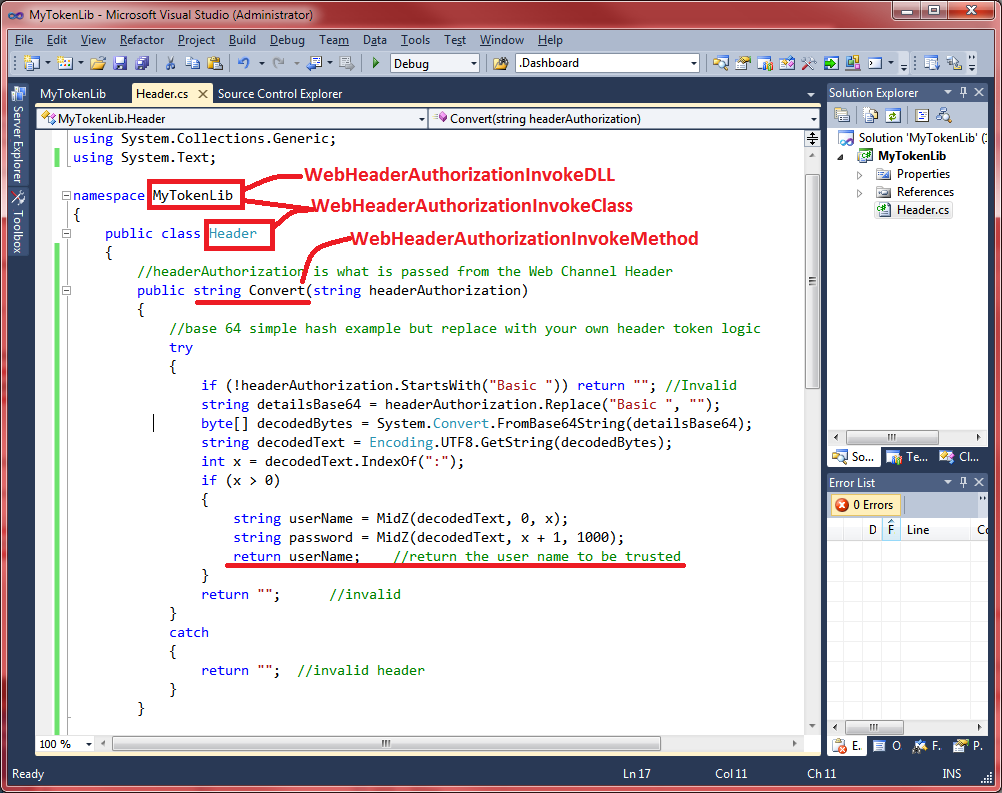Click Show All Files in Solution Explorer
This screenshot has width=1002, height=793.
pos(870,115)
